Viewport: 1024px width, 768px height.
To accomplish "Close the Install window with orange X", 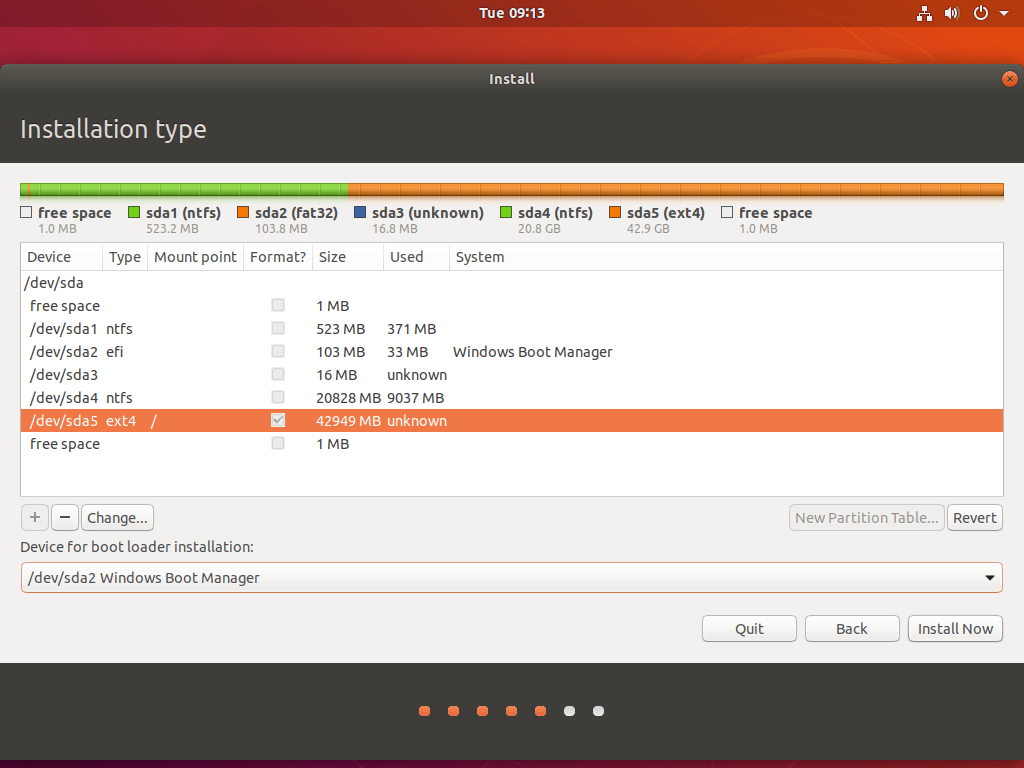I will pos(1010,79).
